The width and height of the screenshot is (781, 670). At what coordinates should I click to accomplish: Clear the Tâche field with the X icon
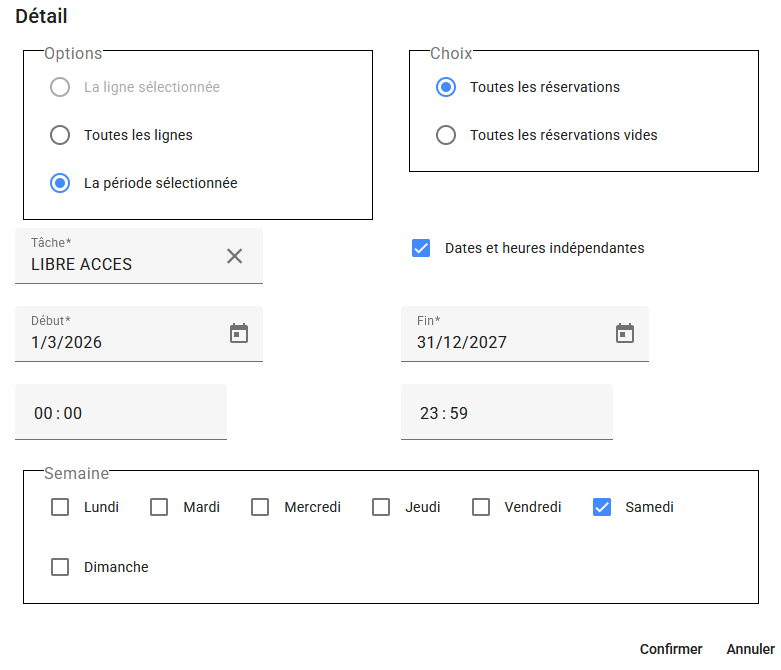pos(234,256)
